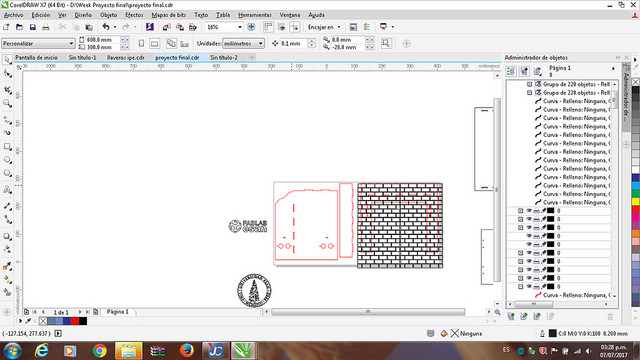Open the undo history dropdown arrow
The image size is (640, 360).
[115, 27]
